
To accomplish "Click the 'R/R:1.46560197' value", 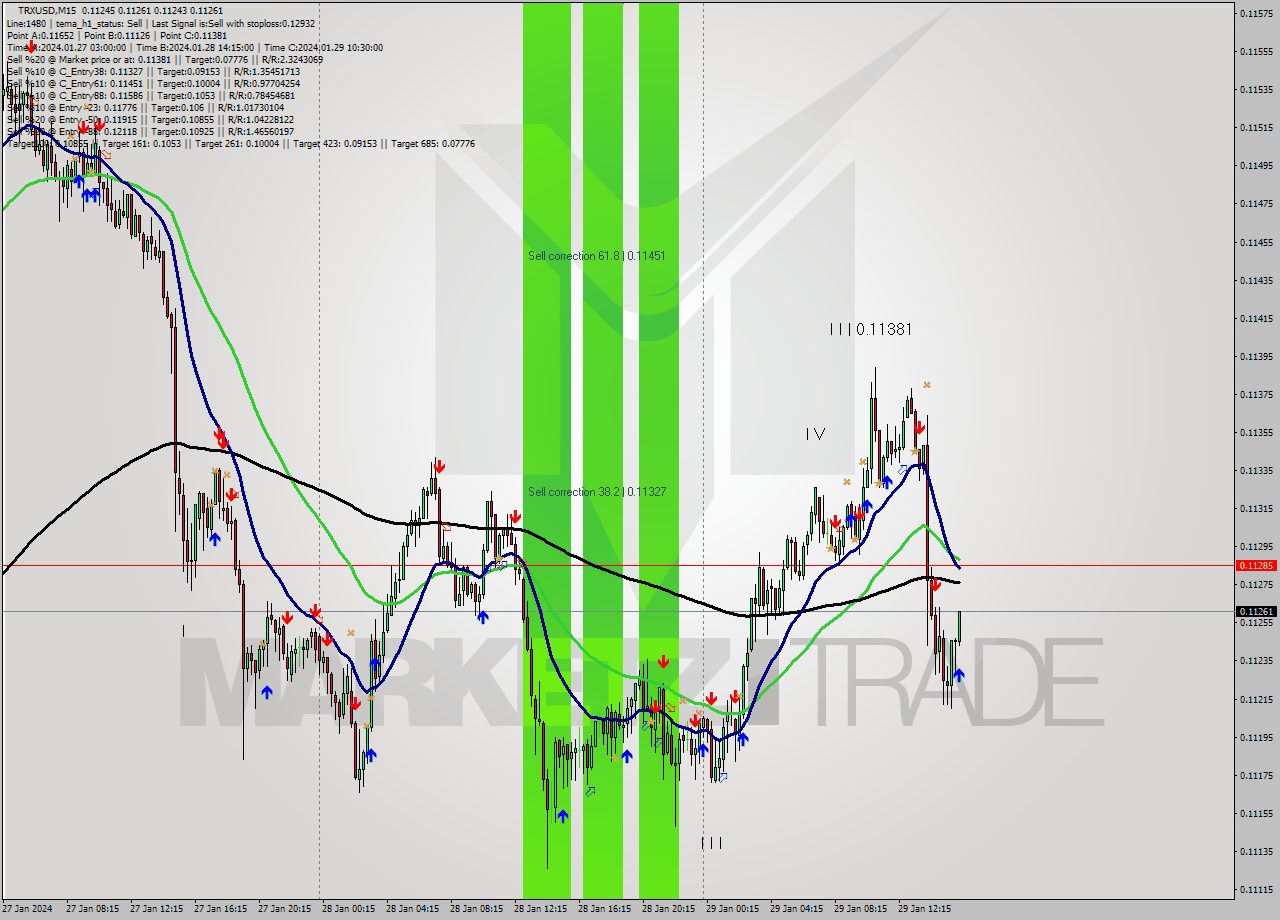I will click(260, 131).
